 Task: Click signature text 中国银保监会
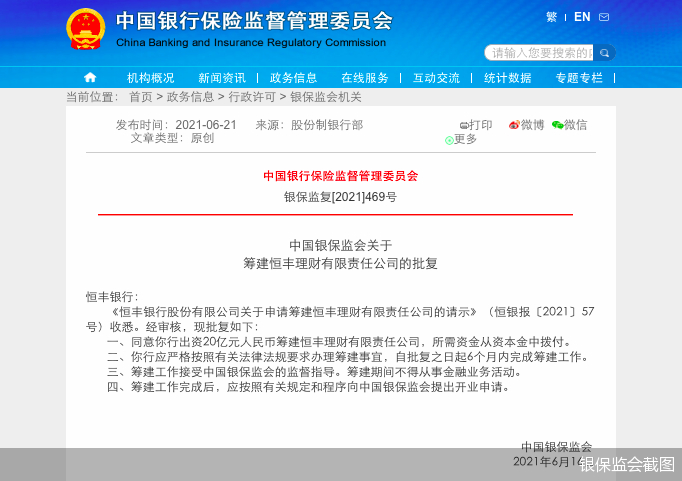(x=556, y=447)
